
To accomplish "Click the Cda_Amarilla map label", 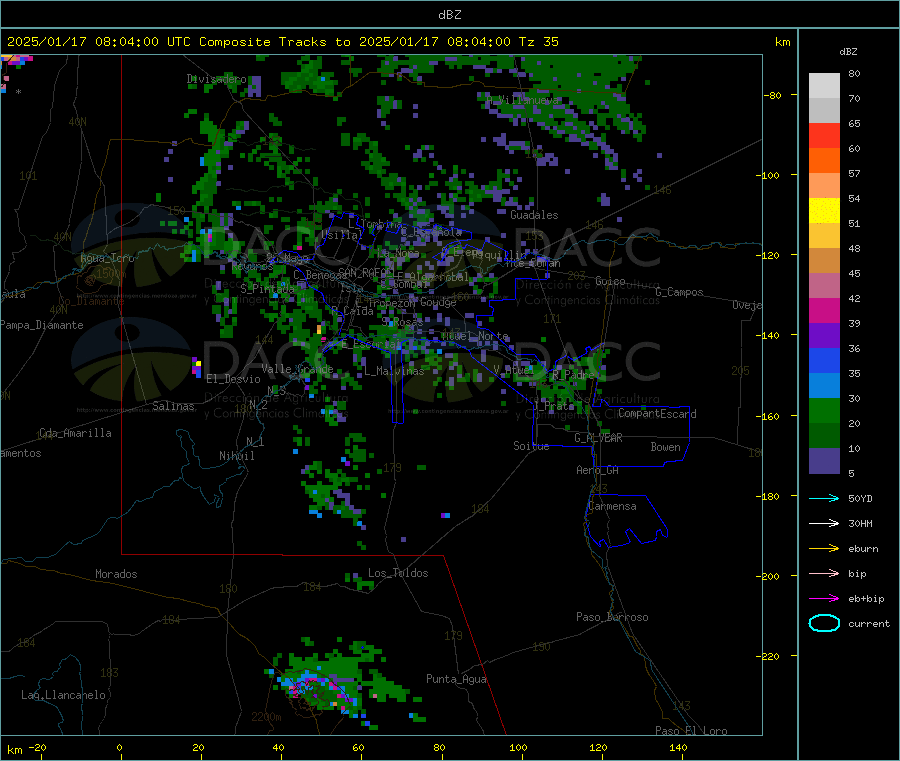I will tap(75, 433).
